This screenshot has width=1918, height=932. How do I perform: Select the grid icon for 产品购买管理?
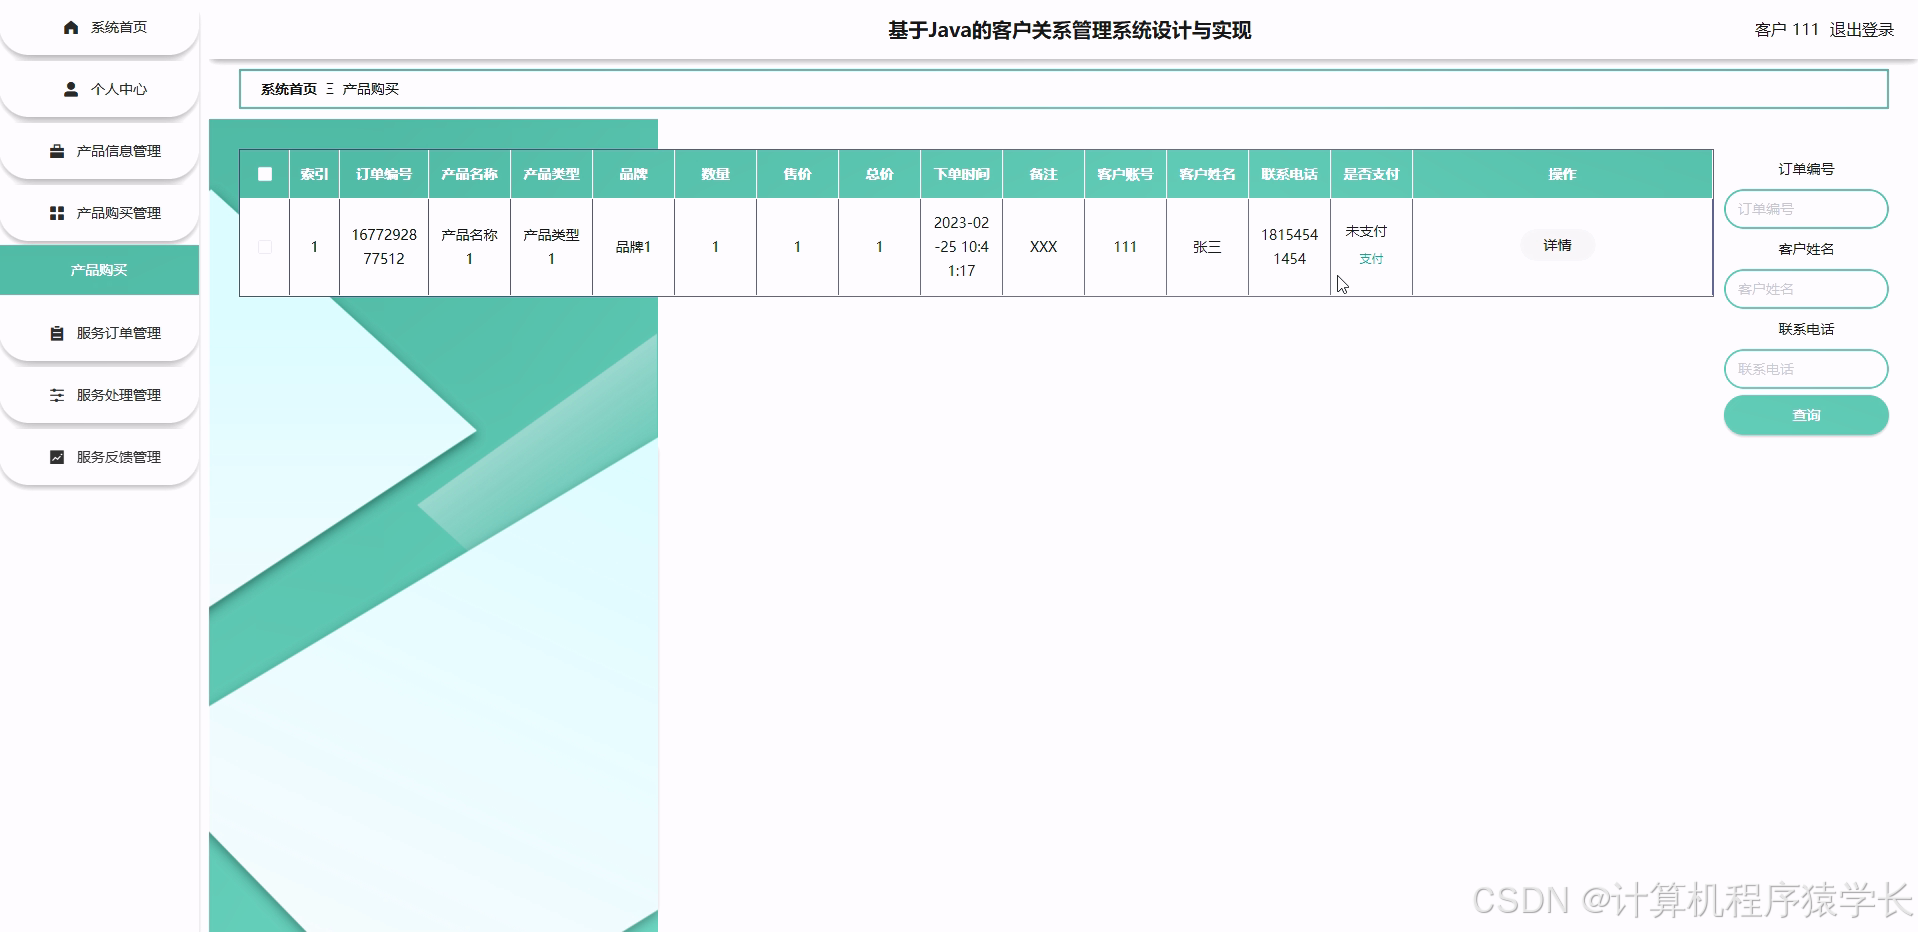tap(55, 212)
